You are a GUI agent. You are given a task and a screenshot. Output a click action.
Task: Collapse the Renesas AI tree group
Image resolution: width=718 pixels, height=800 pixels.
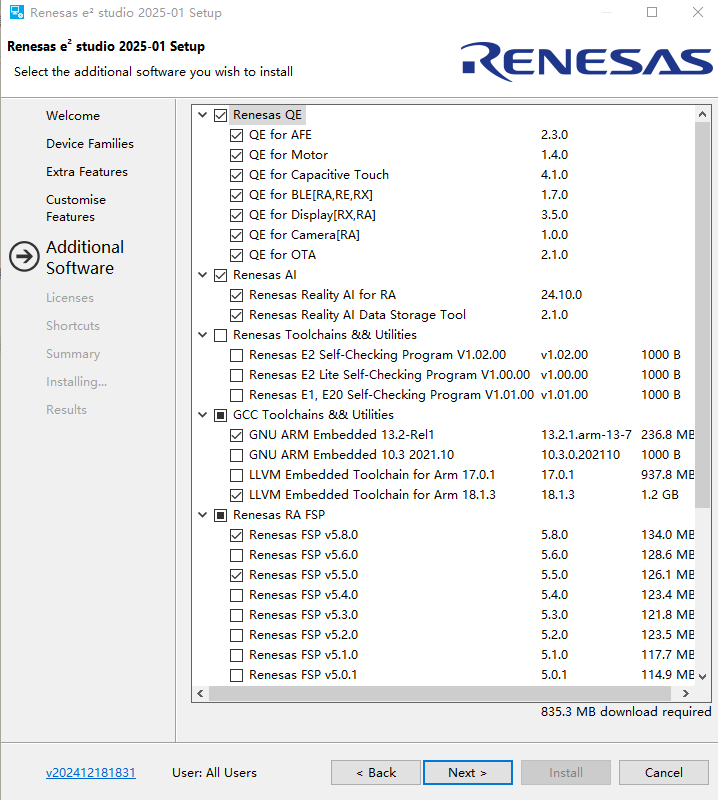point(203,275)
